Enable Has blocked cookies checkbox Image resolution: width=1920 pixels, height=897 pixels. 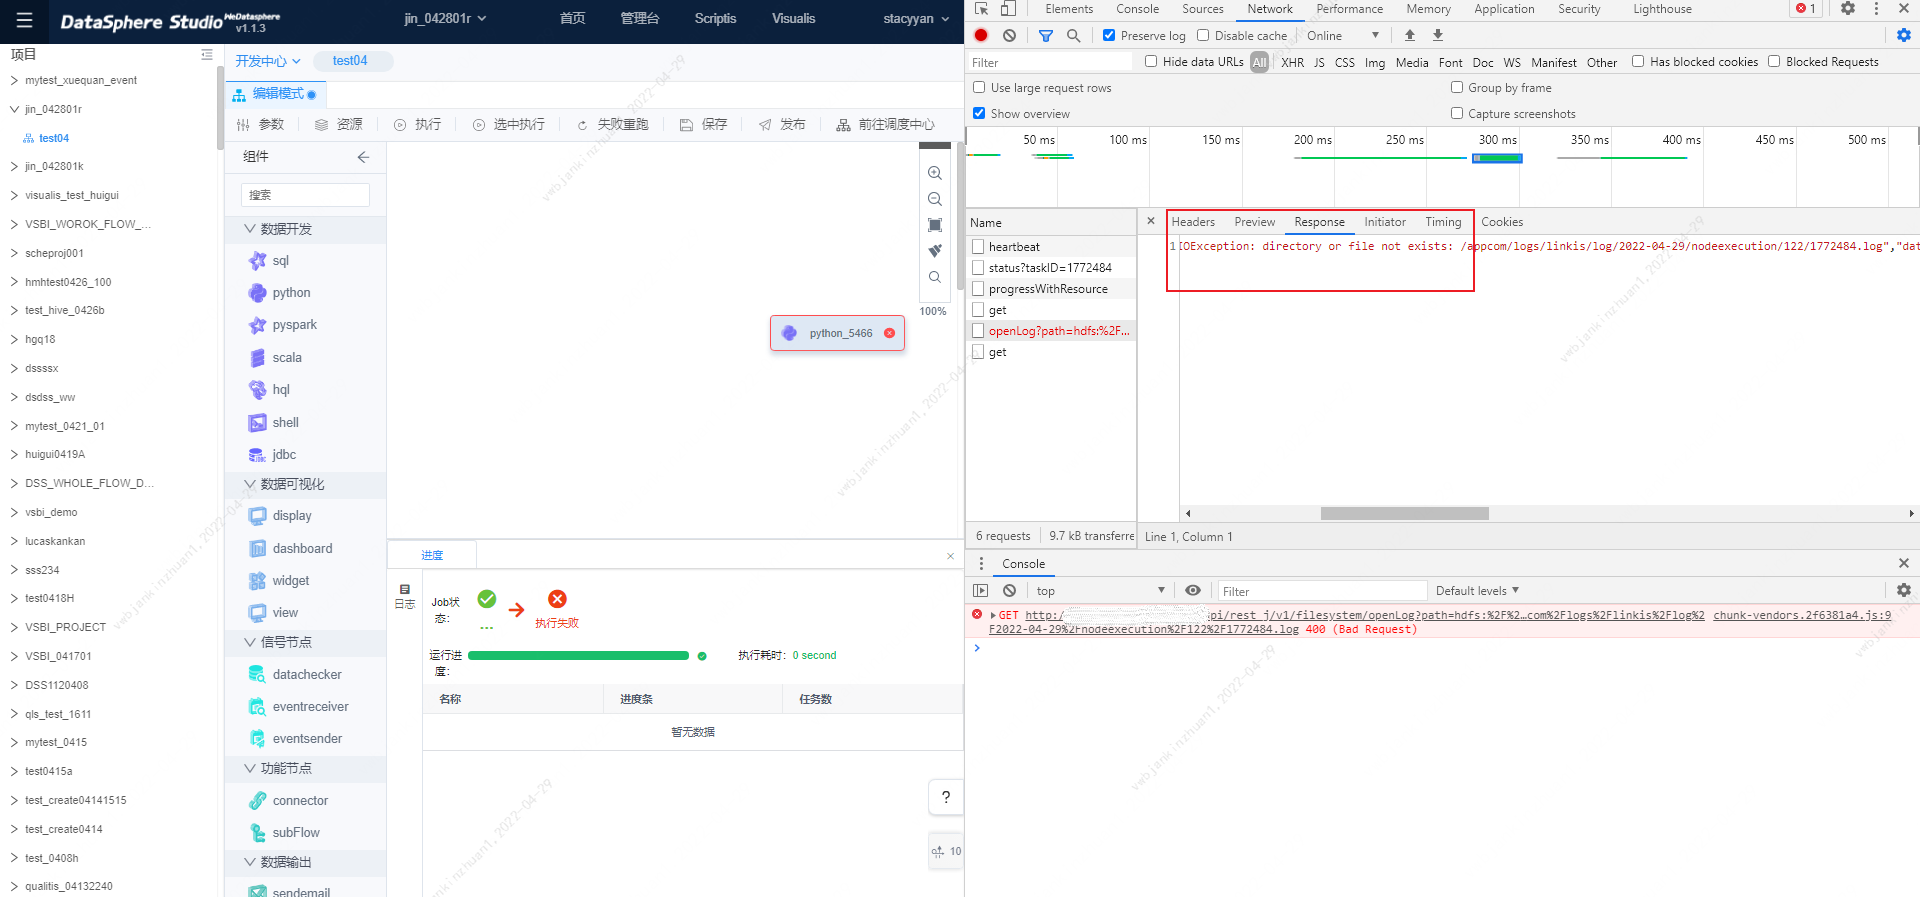tap(1638, 61)
